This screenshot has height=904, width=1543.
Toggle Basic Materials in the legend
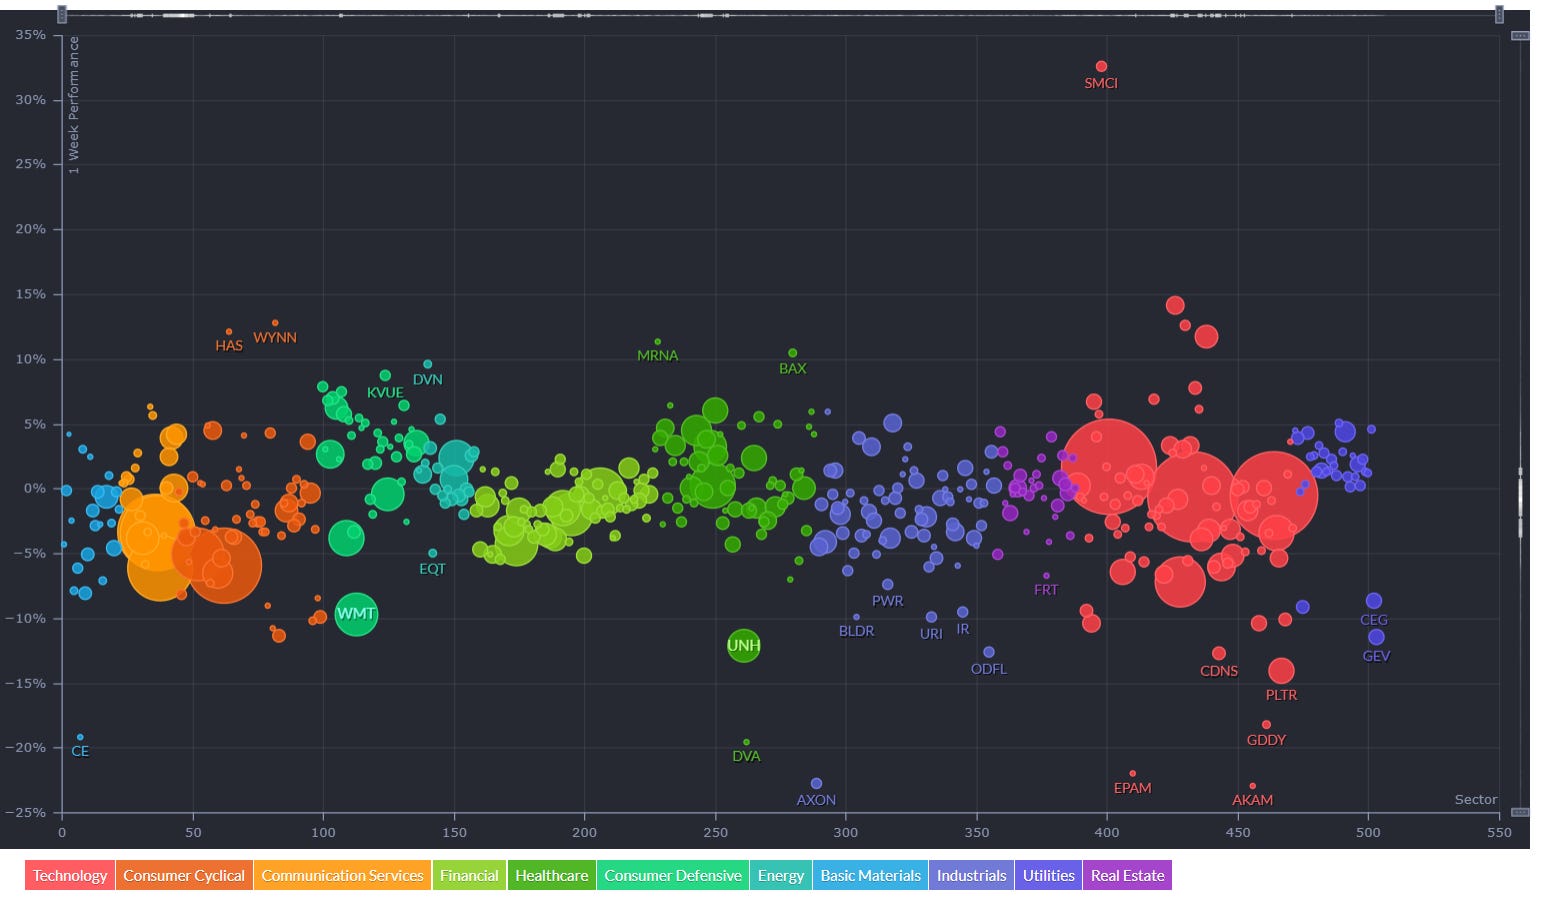pyautogui.click(x=870, y=875)
